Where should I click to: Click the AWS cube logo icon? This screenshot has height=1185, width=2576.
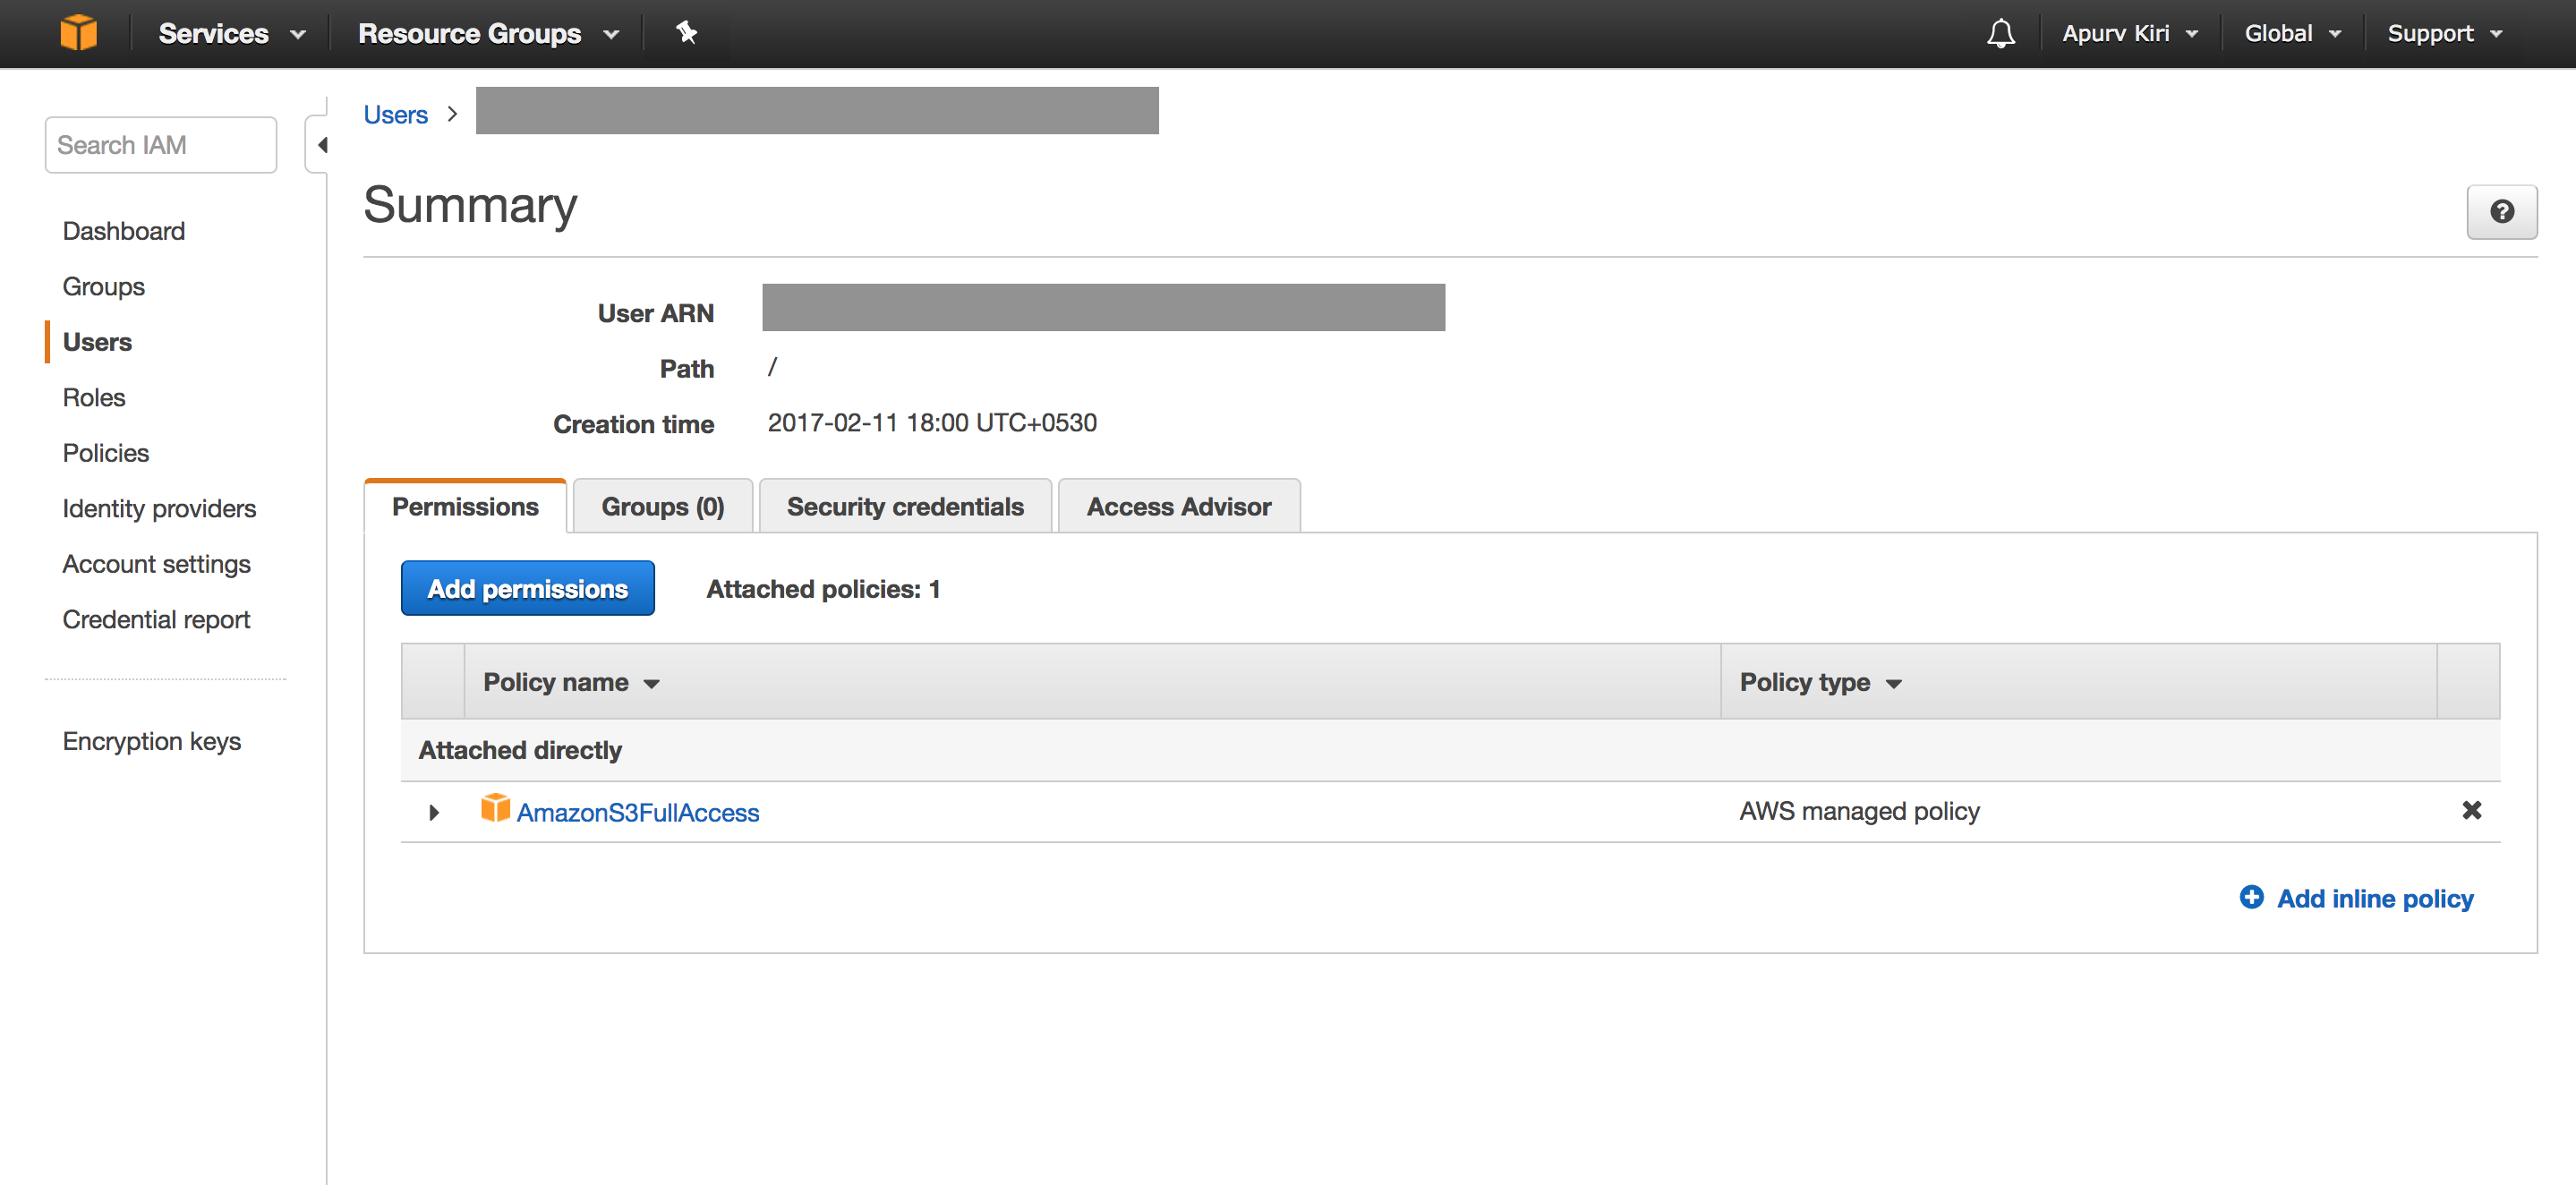tap(78, 33)
